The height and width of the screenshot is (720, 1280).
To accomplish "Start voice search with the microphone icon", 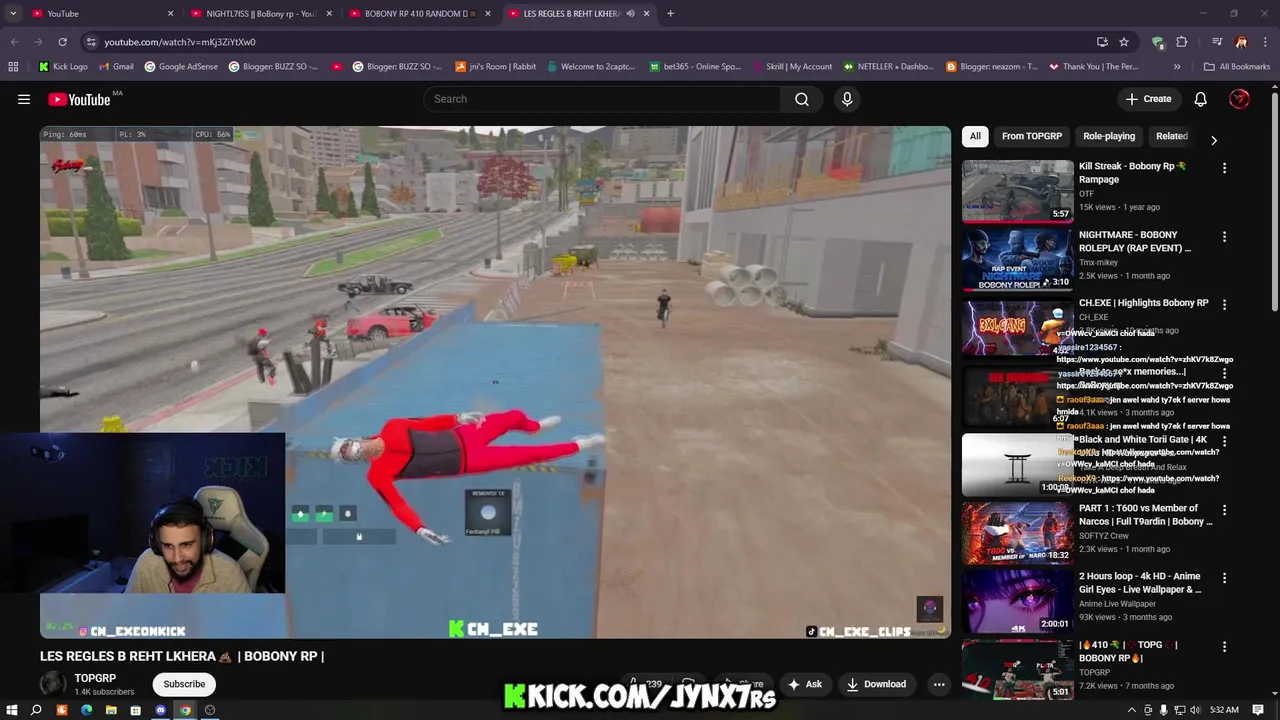I will click(847, 99).
